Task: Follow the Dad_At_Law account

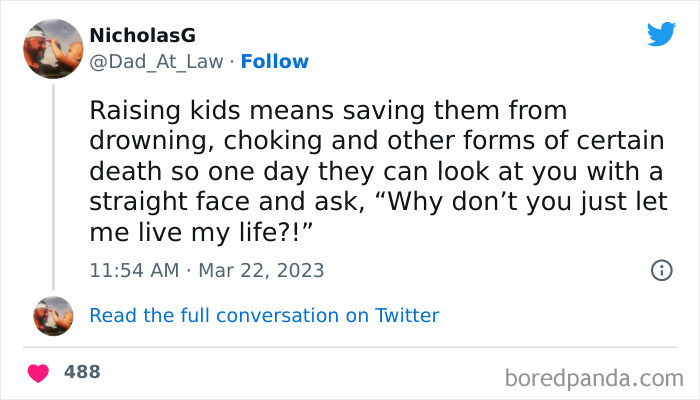Action: tap(275, 62)
